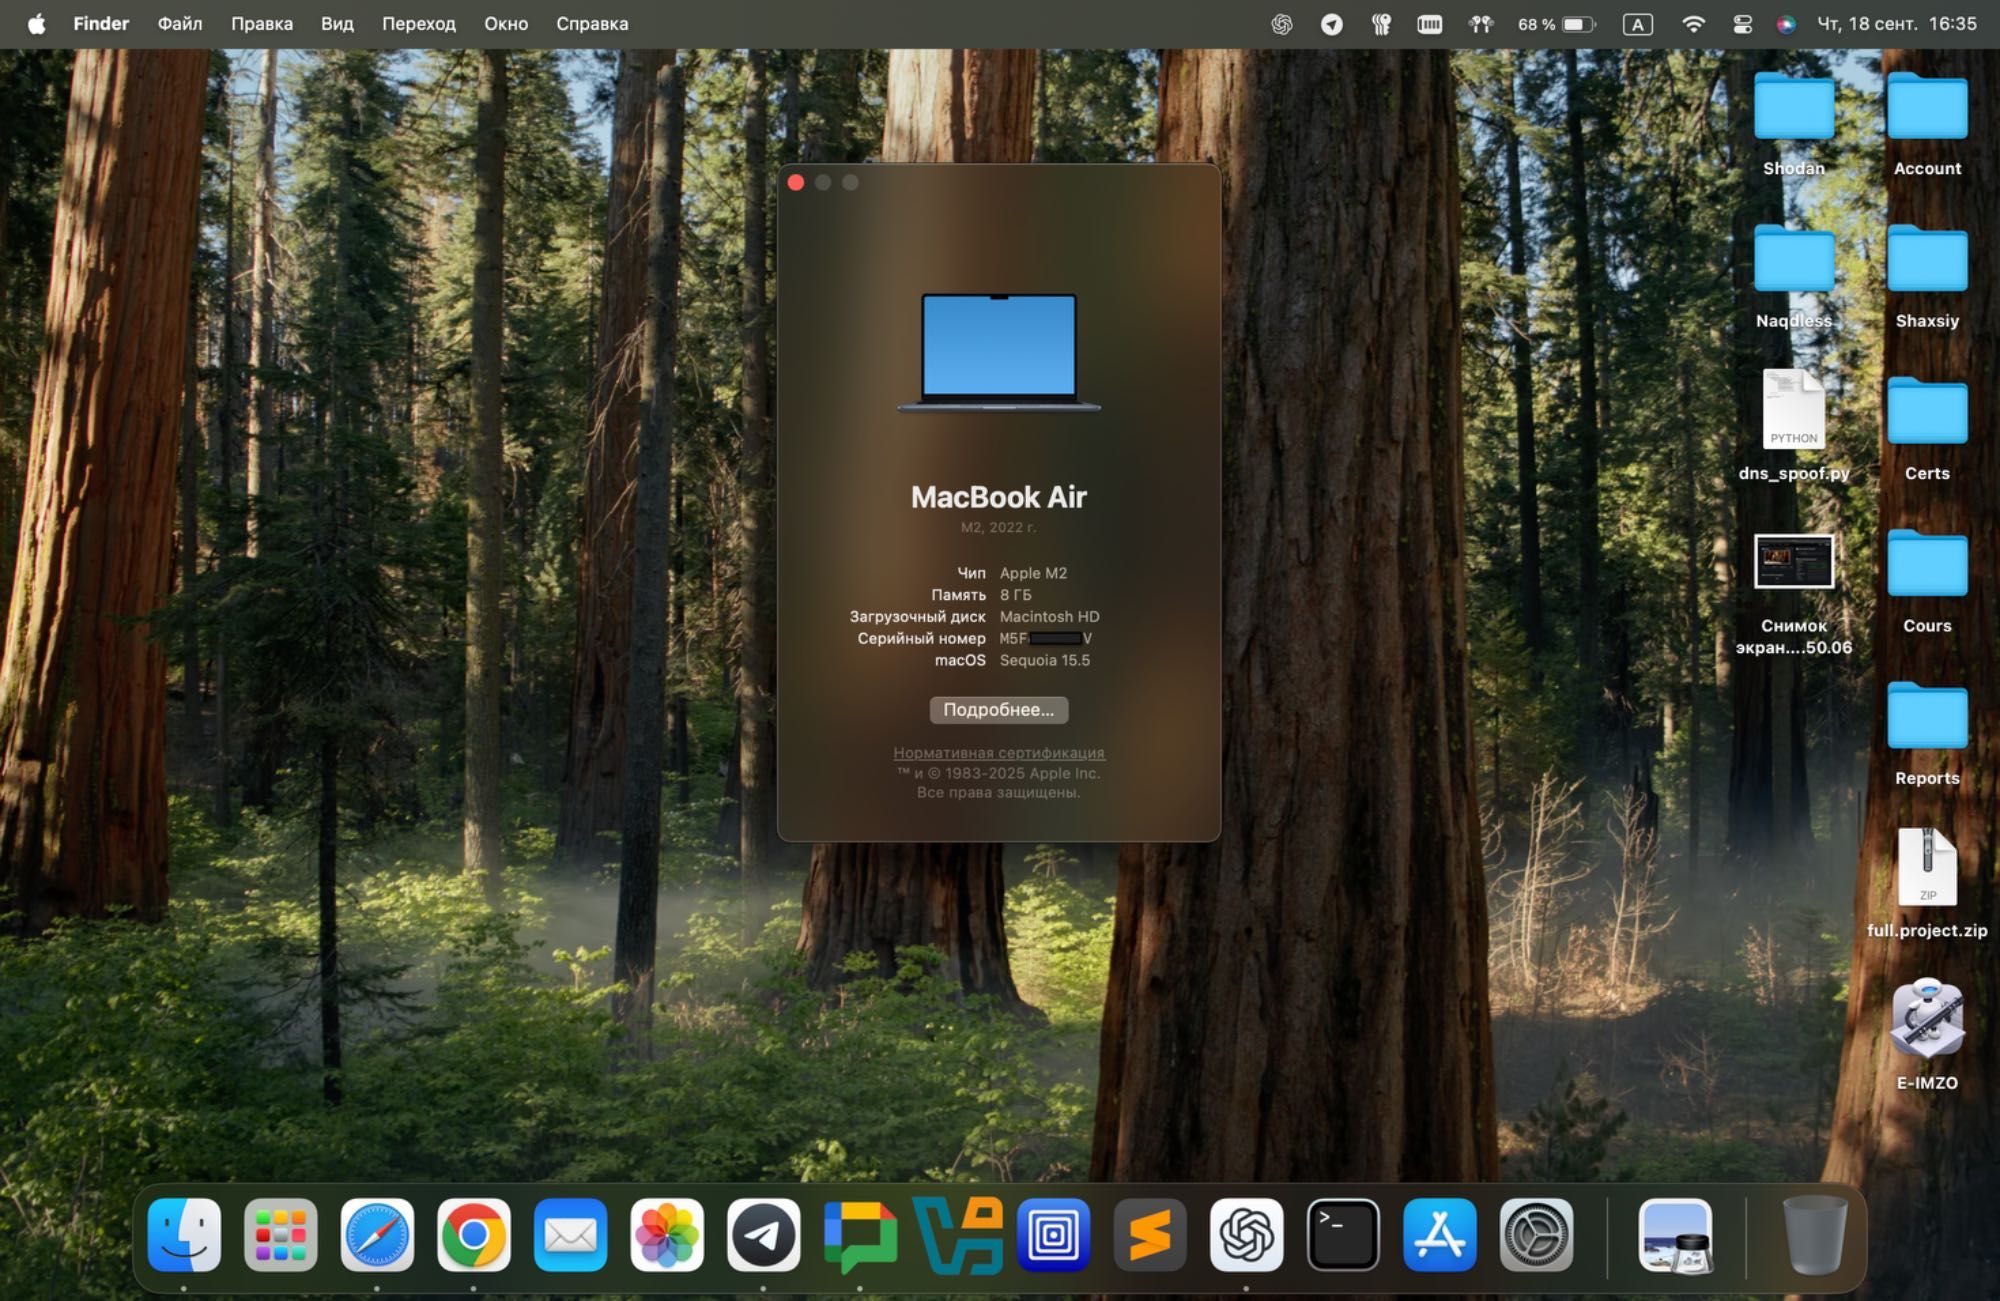Select the Cours folder on desktop
This screenshot has height=1301, width=2000.
pos(1927,564)
